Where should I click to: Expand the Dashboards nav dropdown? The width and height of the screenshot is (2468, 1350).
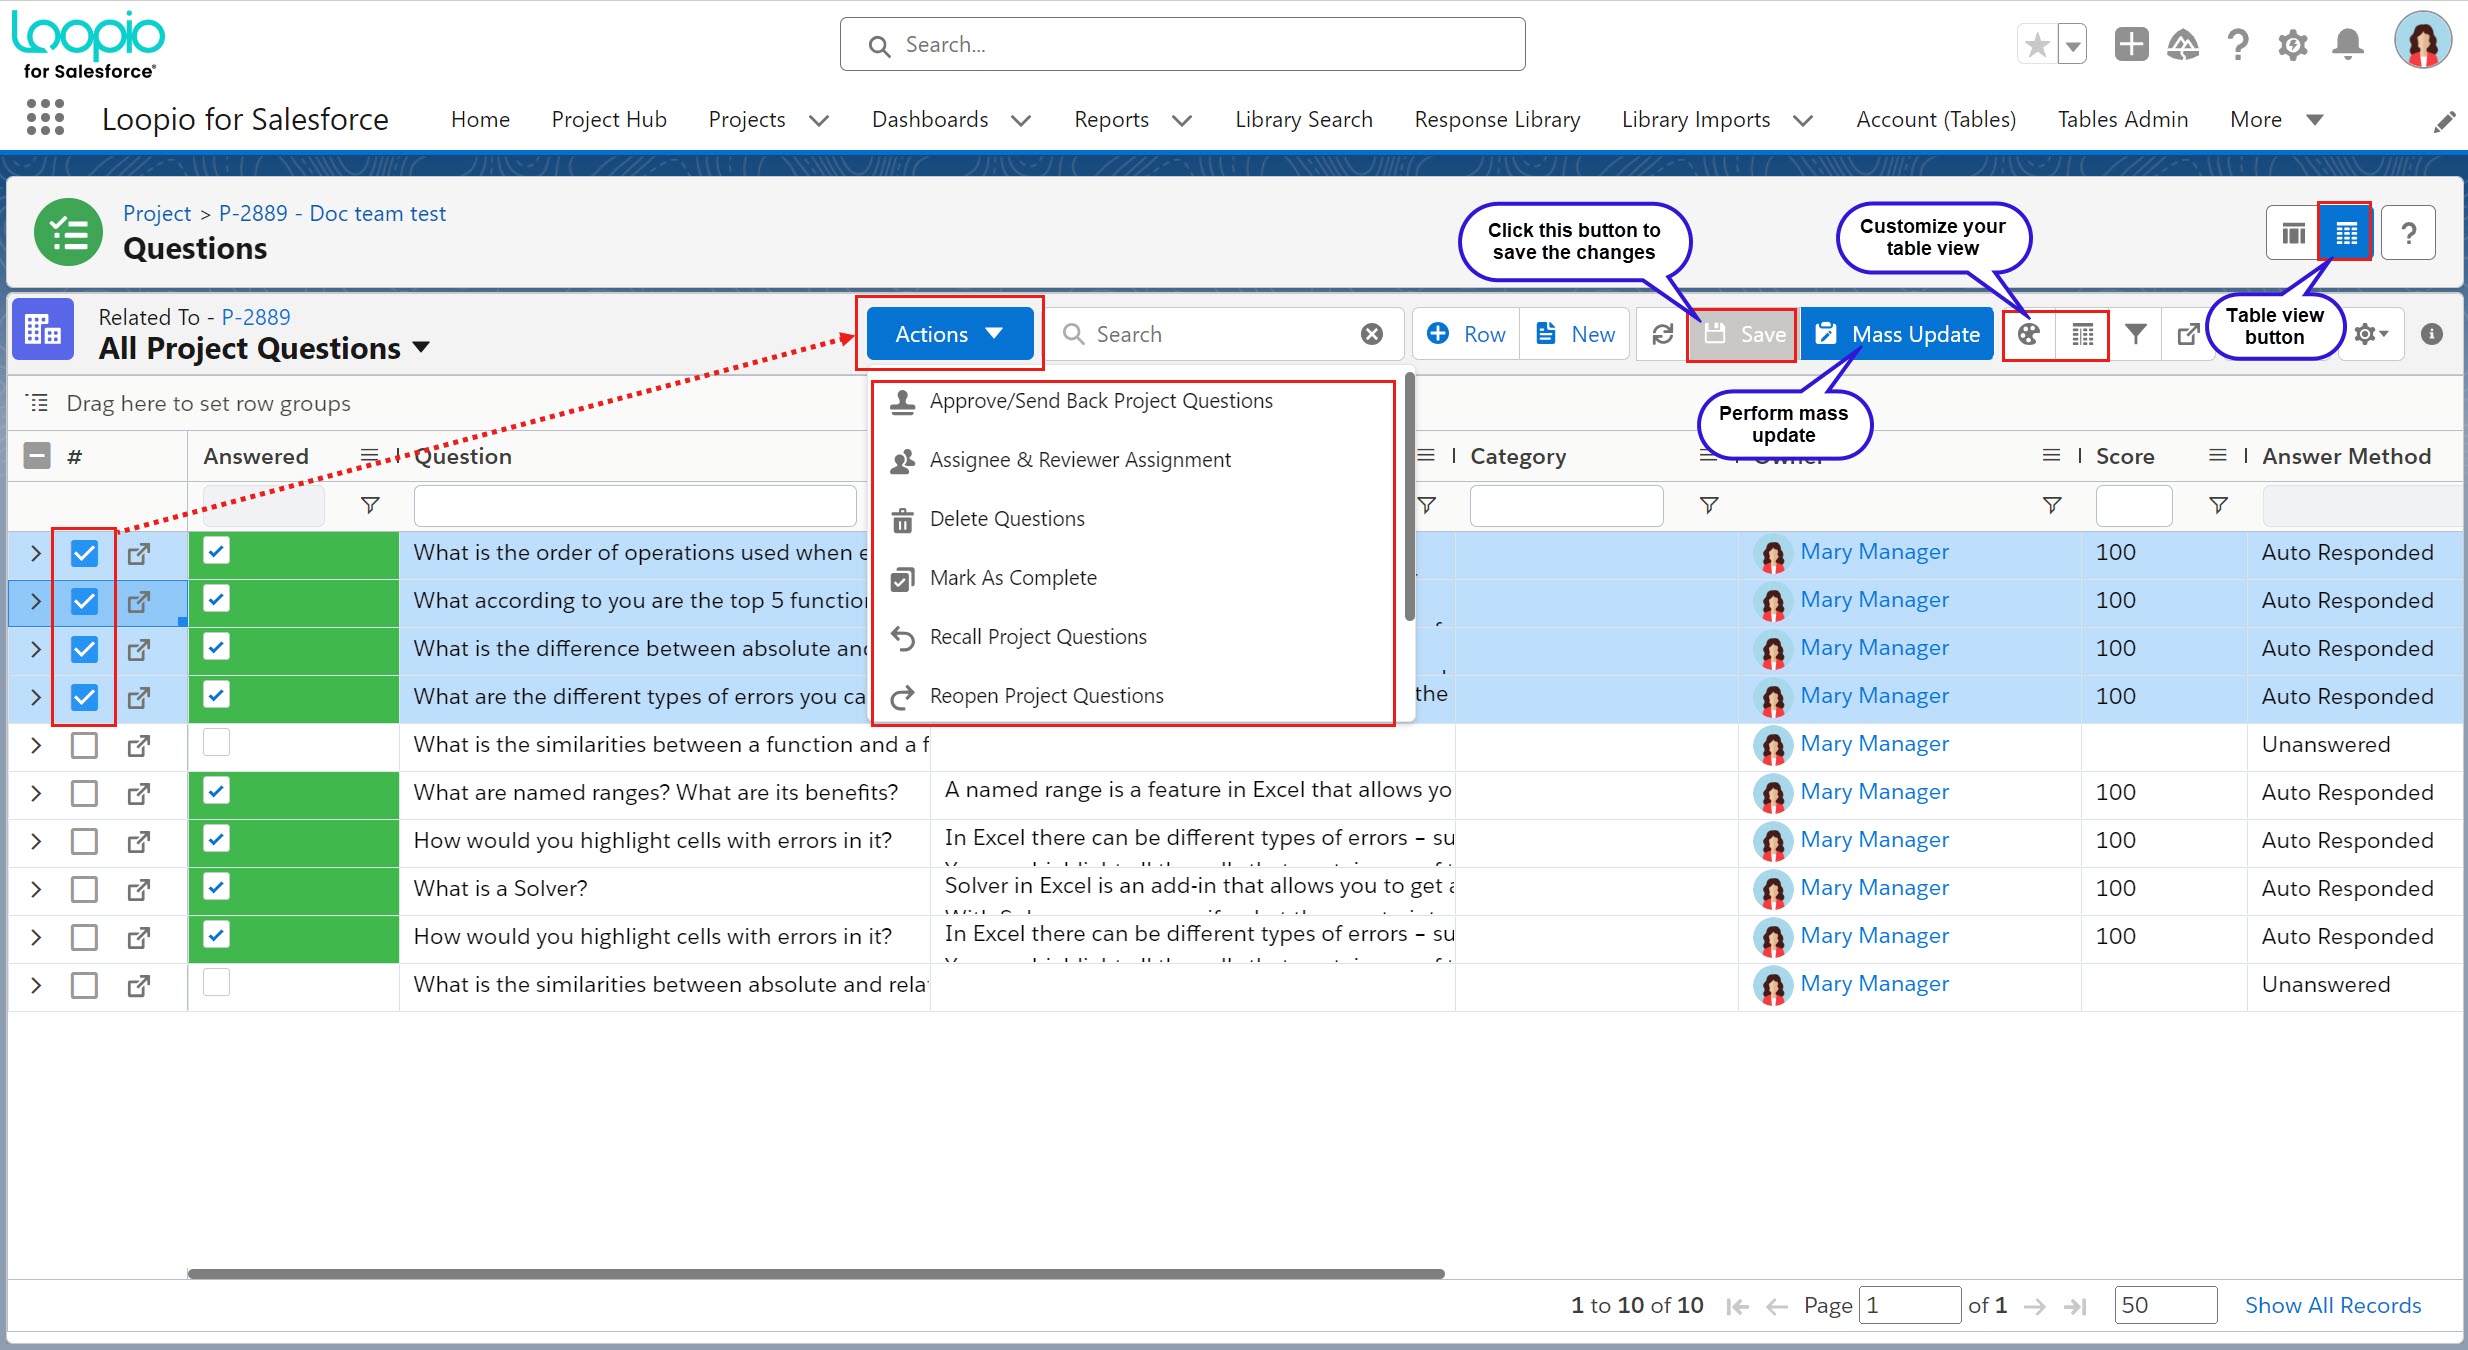[1021, 120]
